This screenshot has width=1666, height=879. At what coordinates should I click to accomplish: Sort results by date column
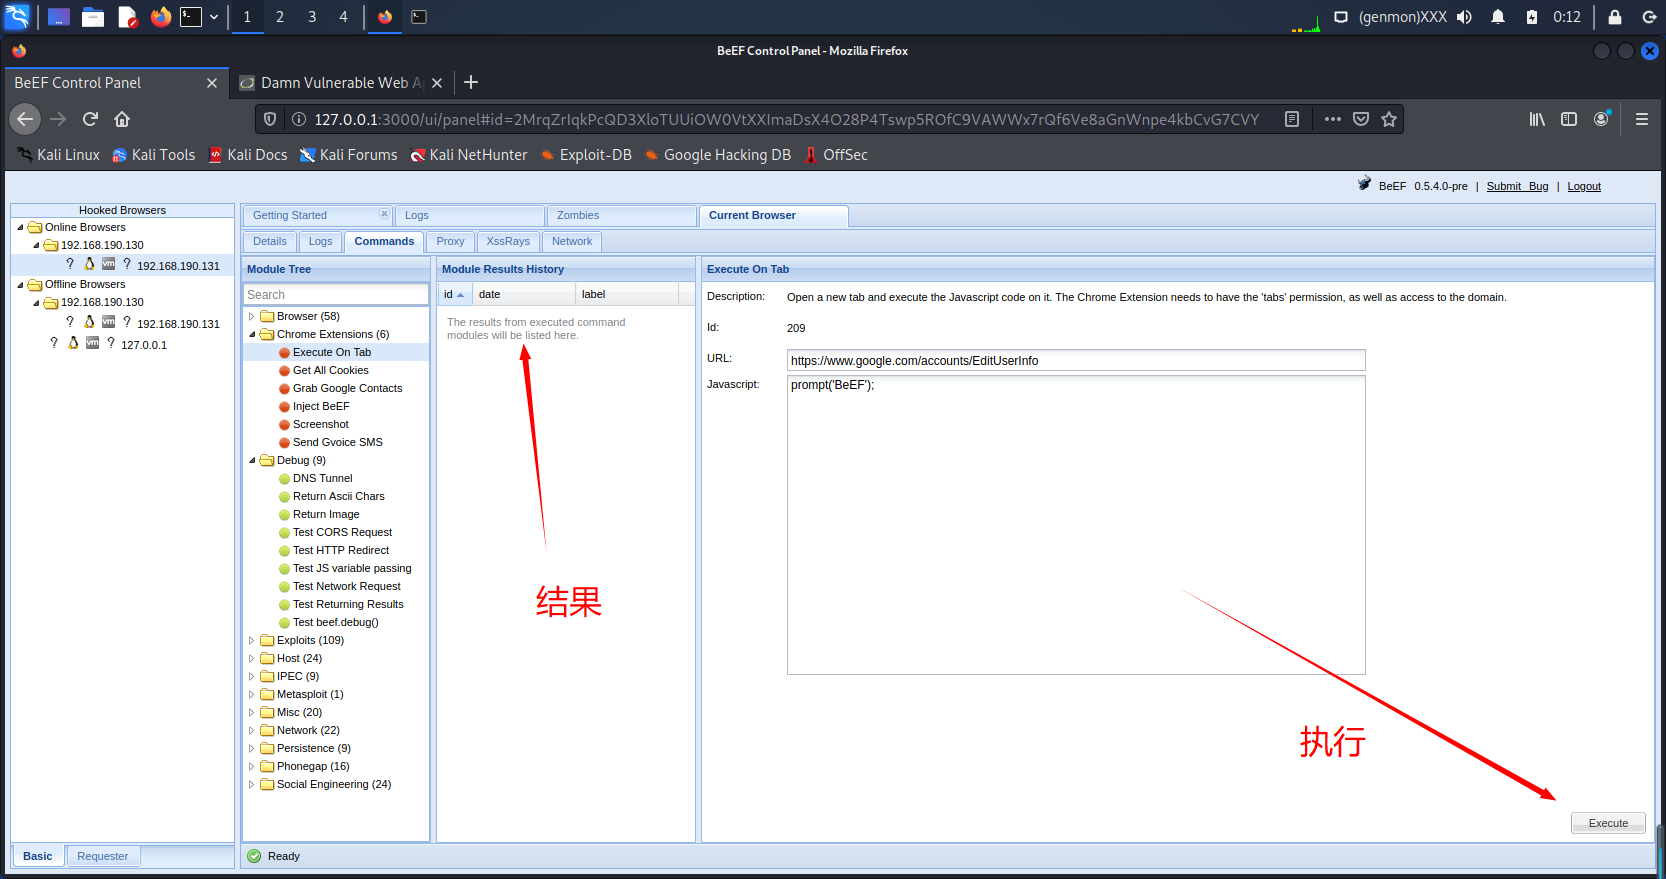point(525,294)
